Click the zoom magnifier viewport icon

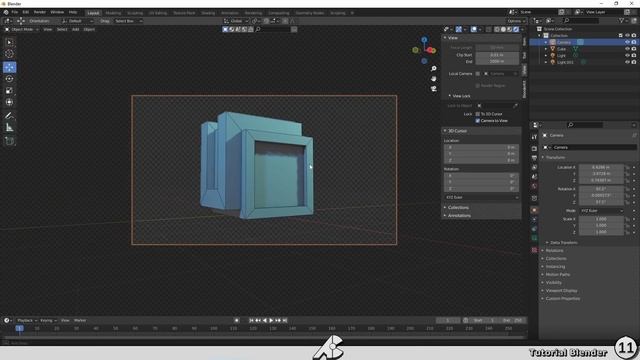coord(433,69)
